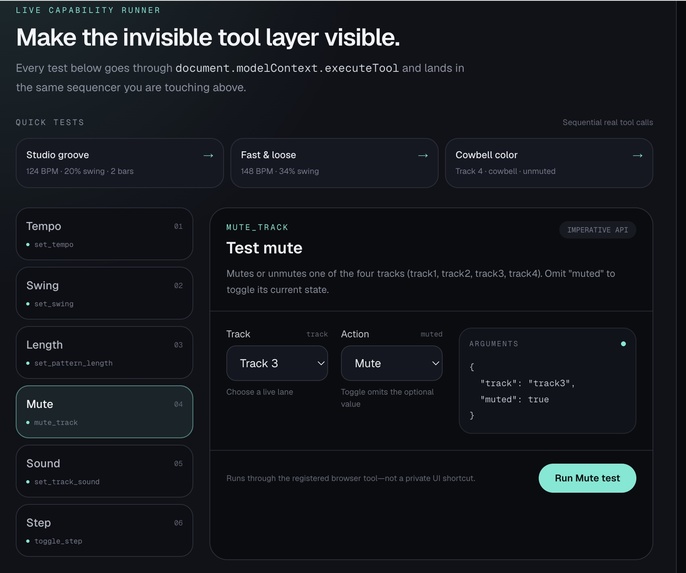Switch to the Sound capability tab

click(x=104, y=471)
